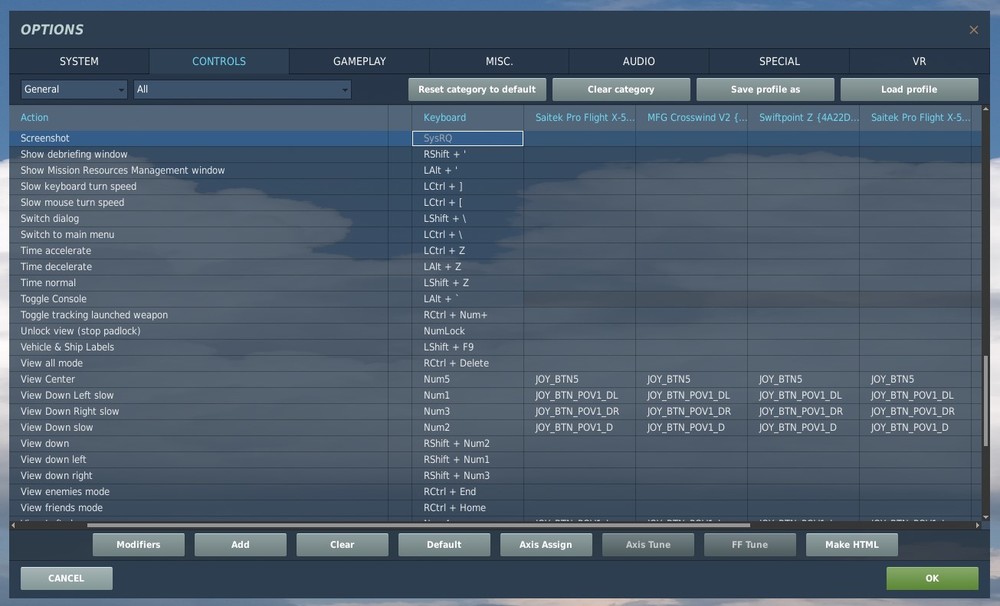Select the SysRQ keyboard binding cell
Screen dimensions: 1000x606
[467, 138]
